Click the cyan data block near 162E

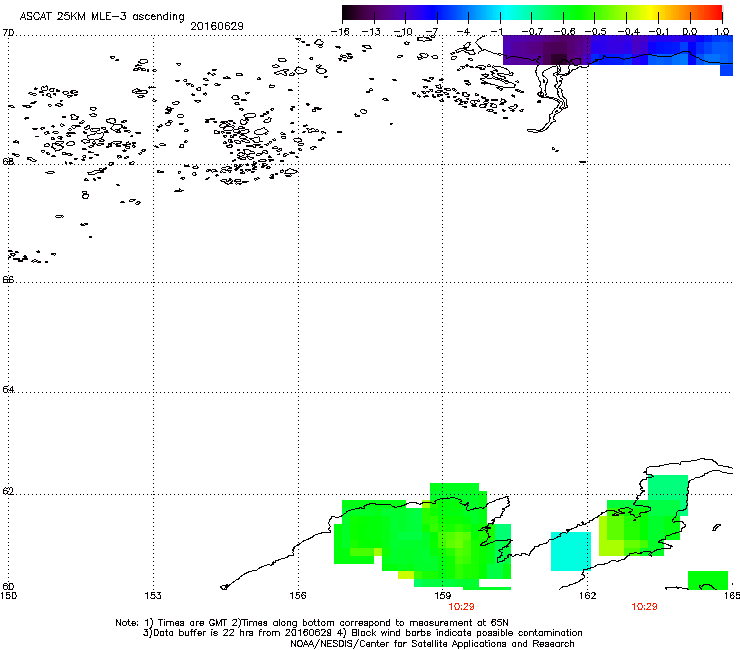click(x=571, y=551)
